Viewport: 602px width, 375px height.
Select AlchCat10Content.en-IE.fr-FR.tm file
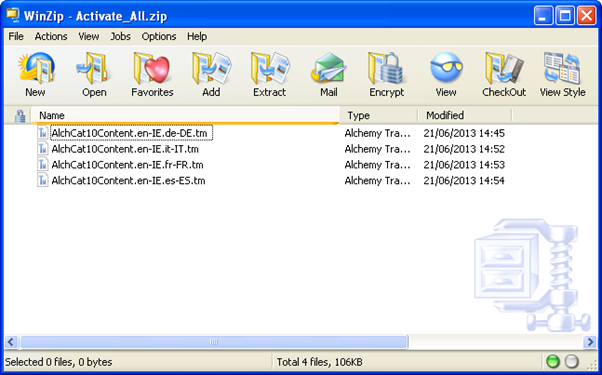click(127, 165)
